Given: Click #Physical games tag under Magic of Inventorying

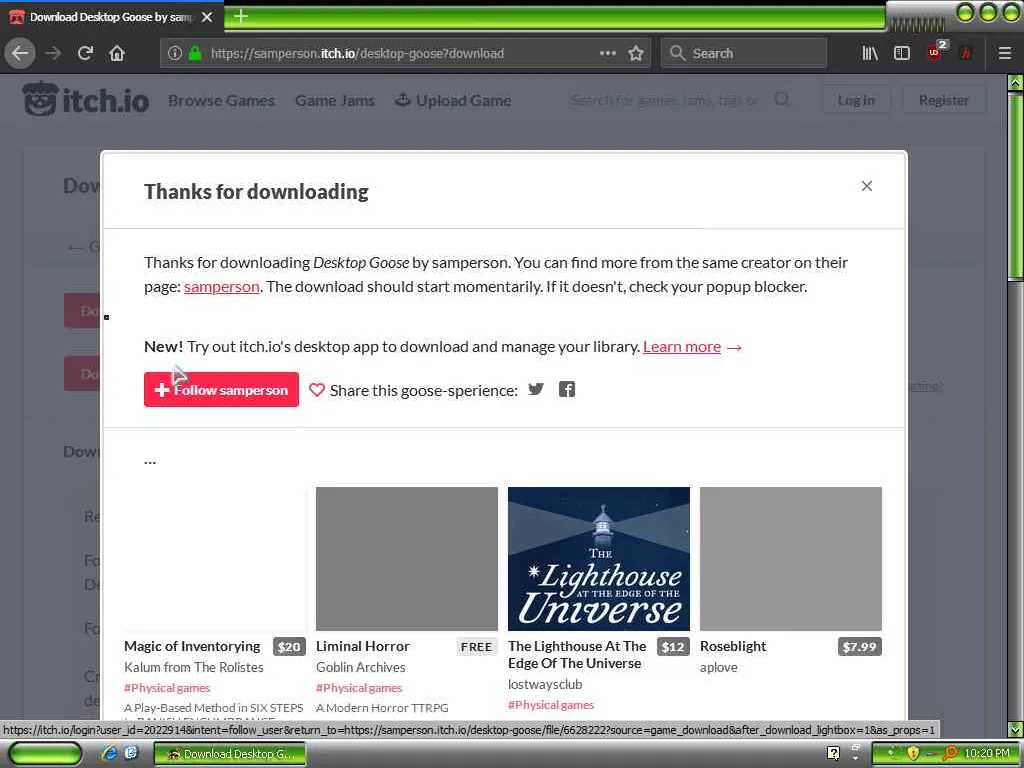Looking at the screenshot, I should point(167,688).
